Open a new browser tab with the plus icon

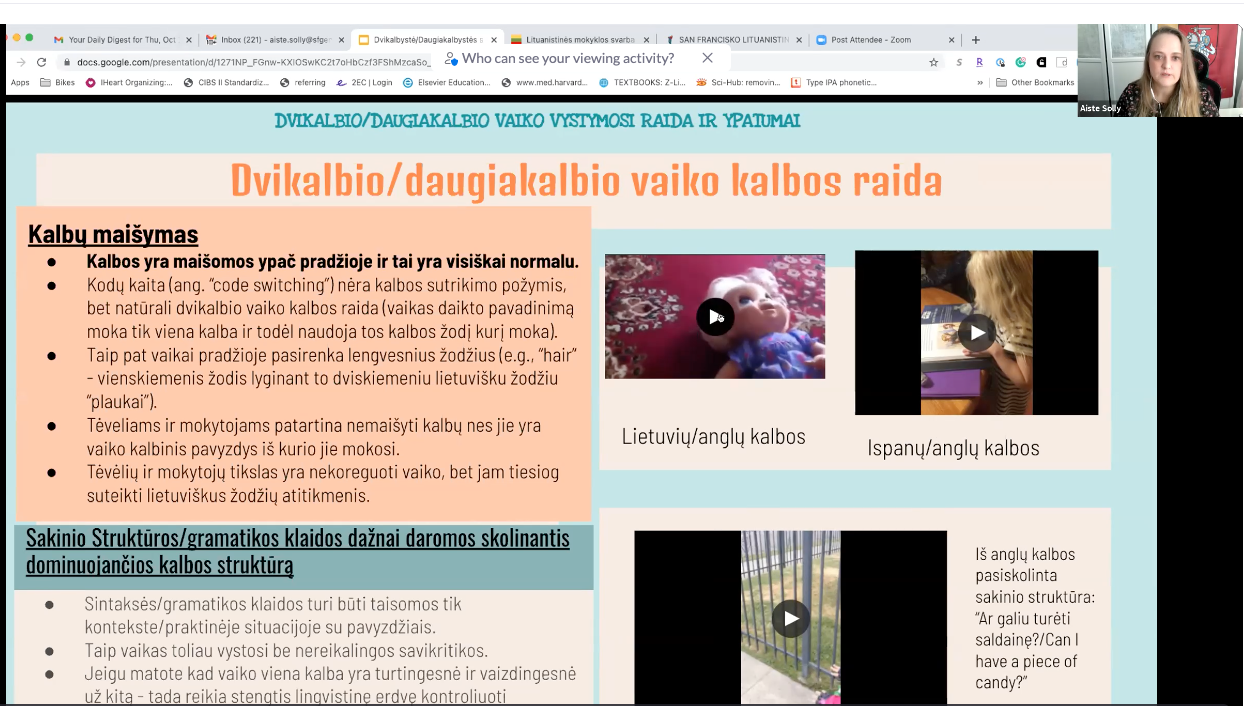click(976, 40)
